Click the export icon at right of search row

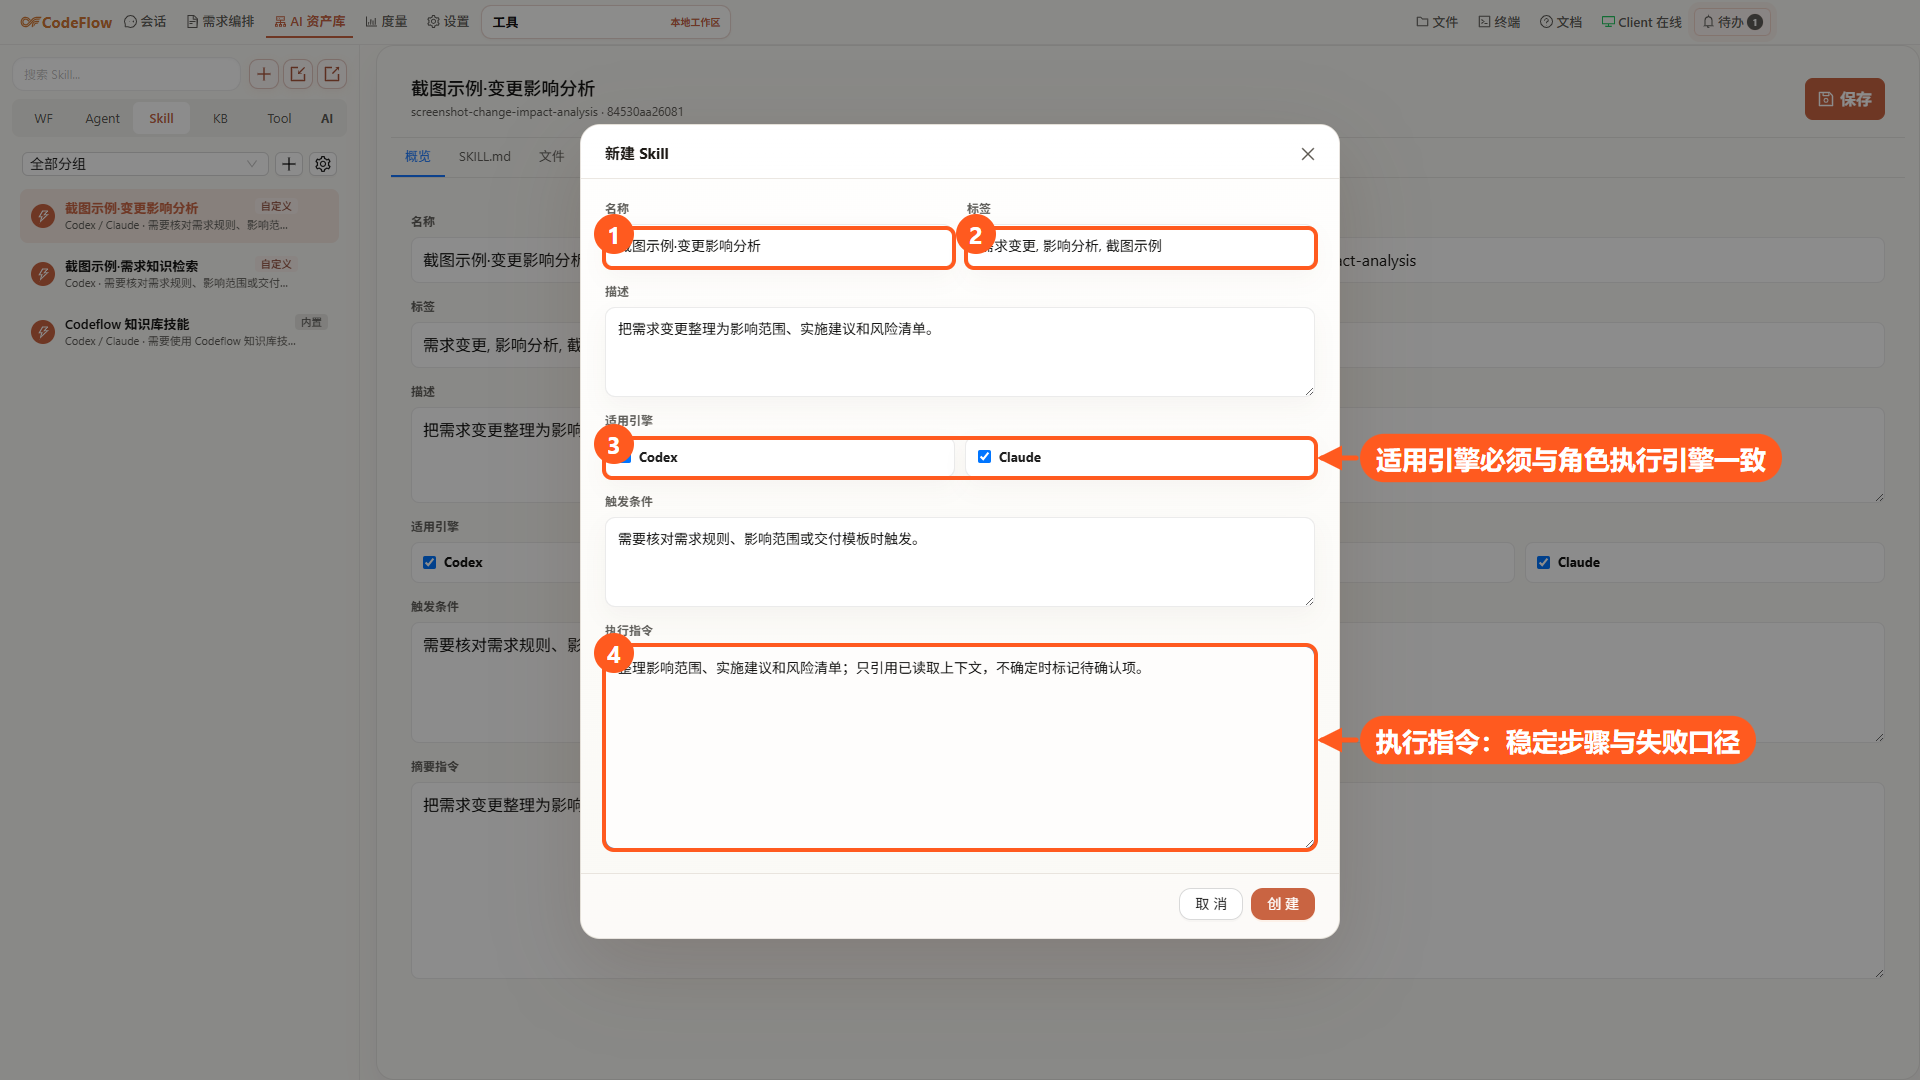point(332,74)
